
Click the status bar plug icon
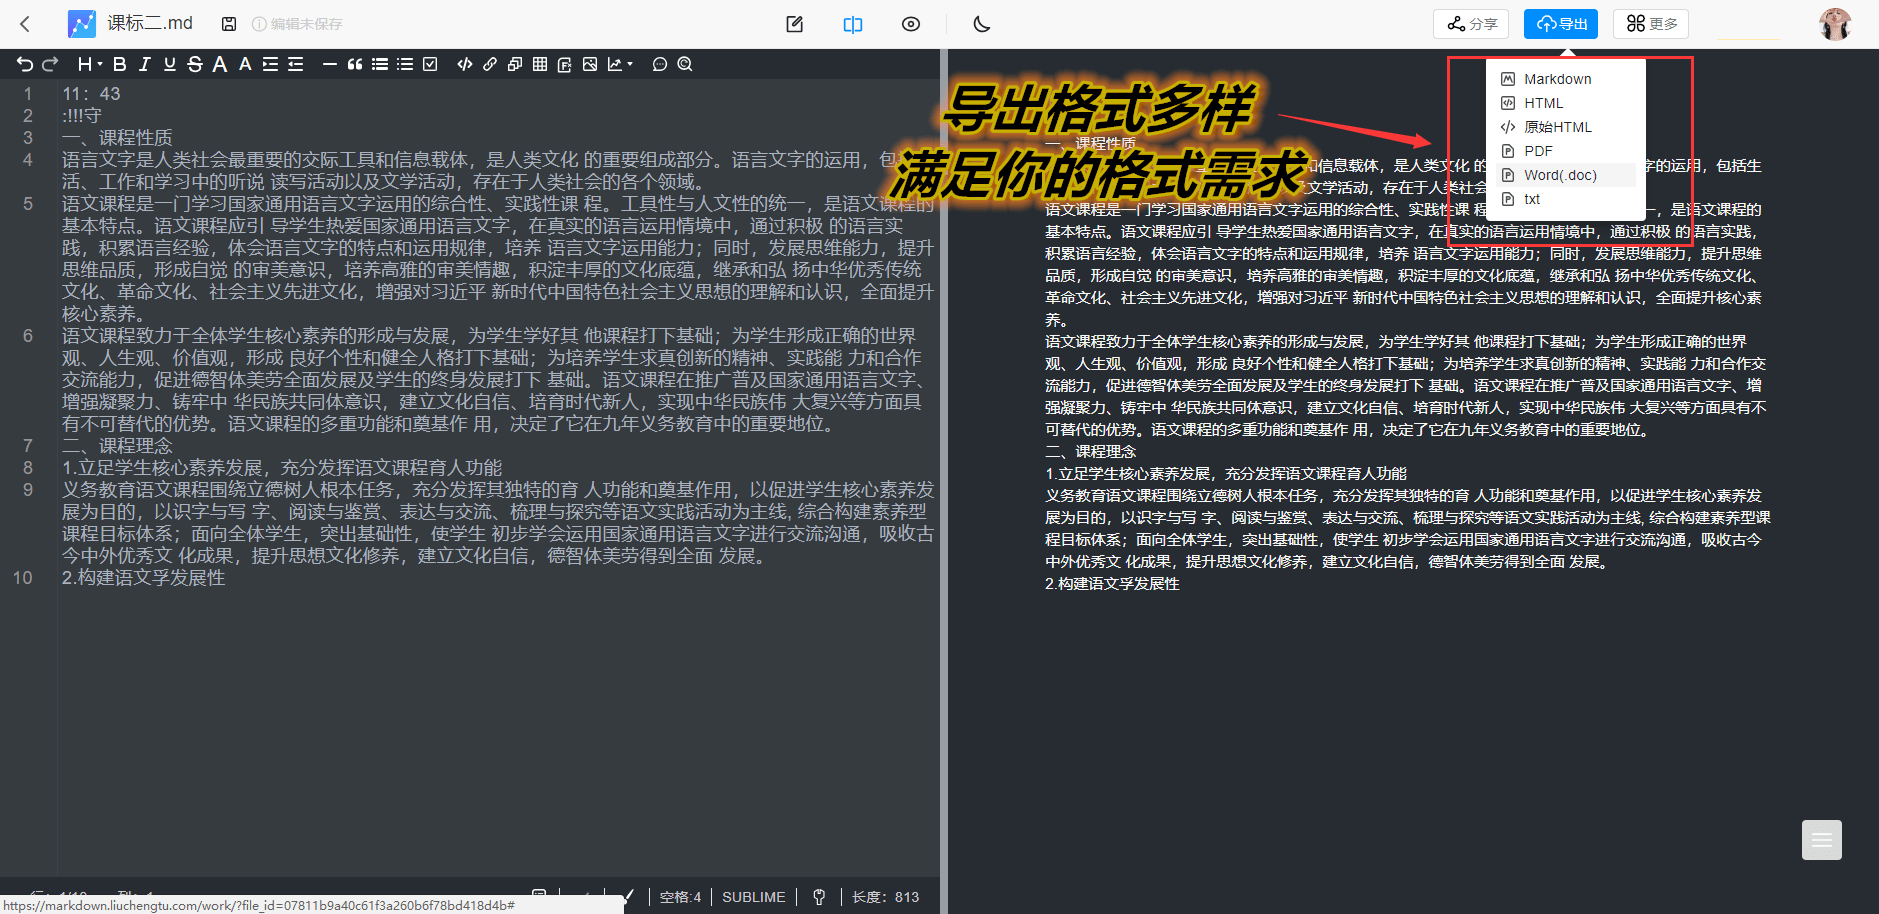819,897
